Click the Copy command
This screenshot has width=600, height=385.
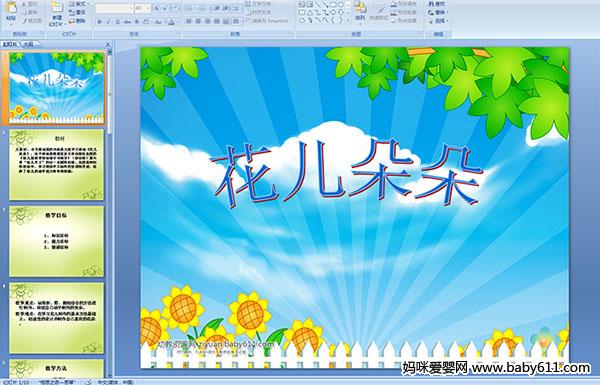coord(29,12)
